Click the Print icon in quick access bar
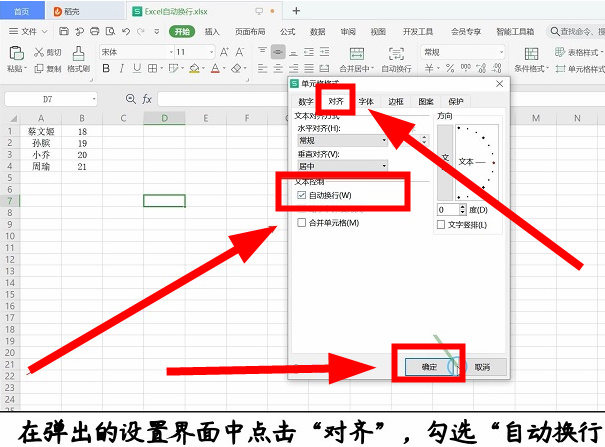The image size is (605, 447). pyautogui.click(x=95, y=31)
